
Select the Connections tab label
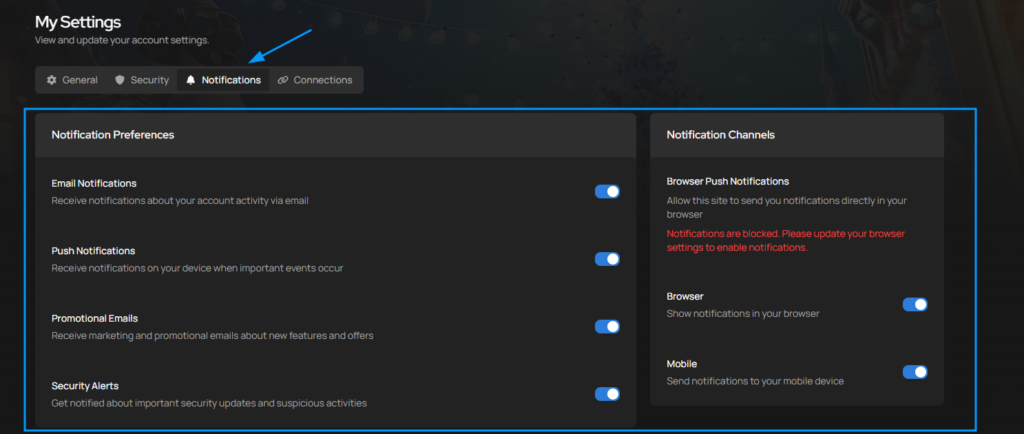[322, 80]
